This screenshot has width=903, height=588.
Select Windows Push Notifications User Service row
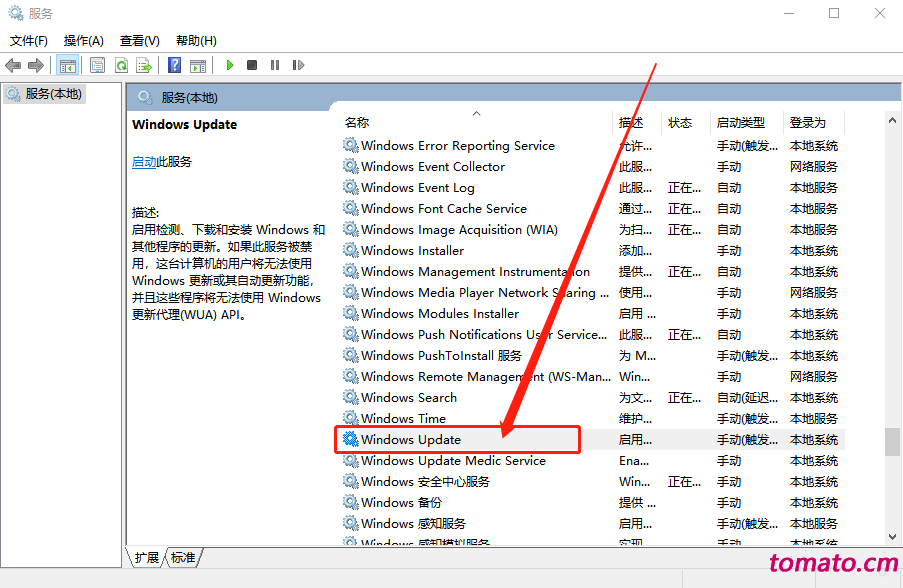pyautogui.click(x=591, y=335)
